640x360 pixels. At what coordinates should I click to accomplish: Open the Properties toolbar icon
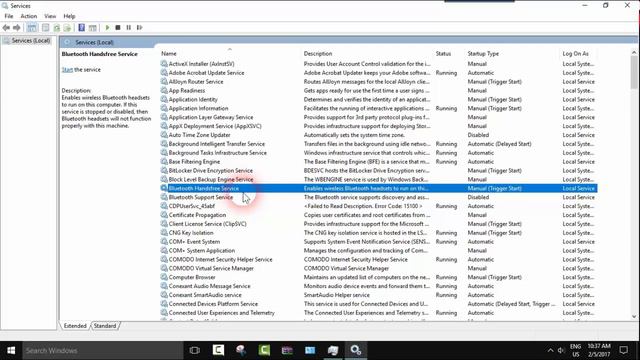(x=46, y=28)
